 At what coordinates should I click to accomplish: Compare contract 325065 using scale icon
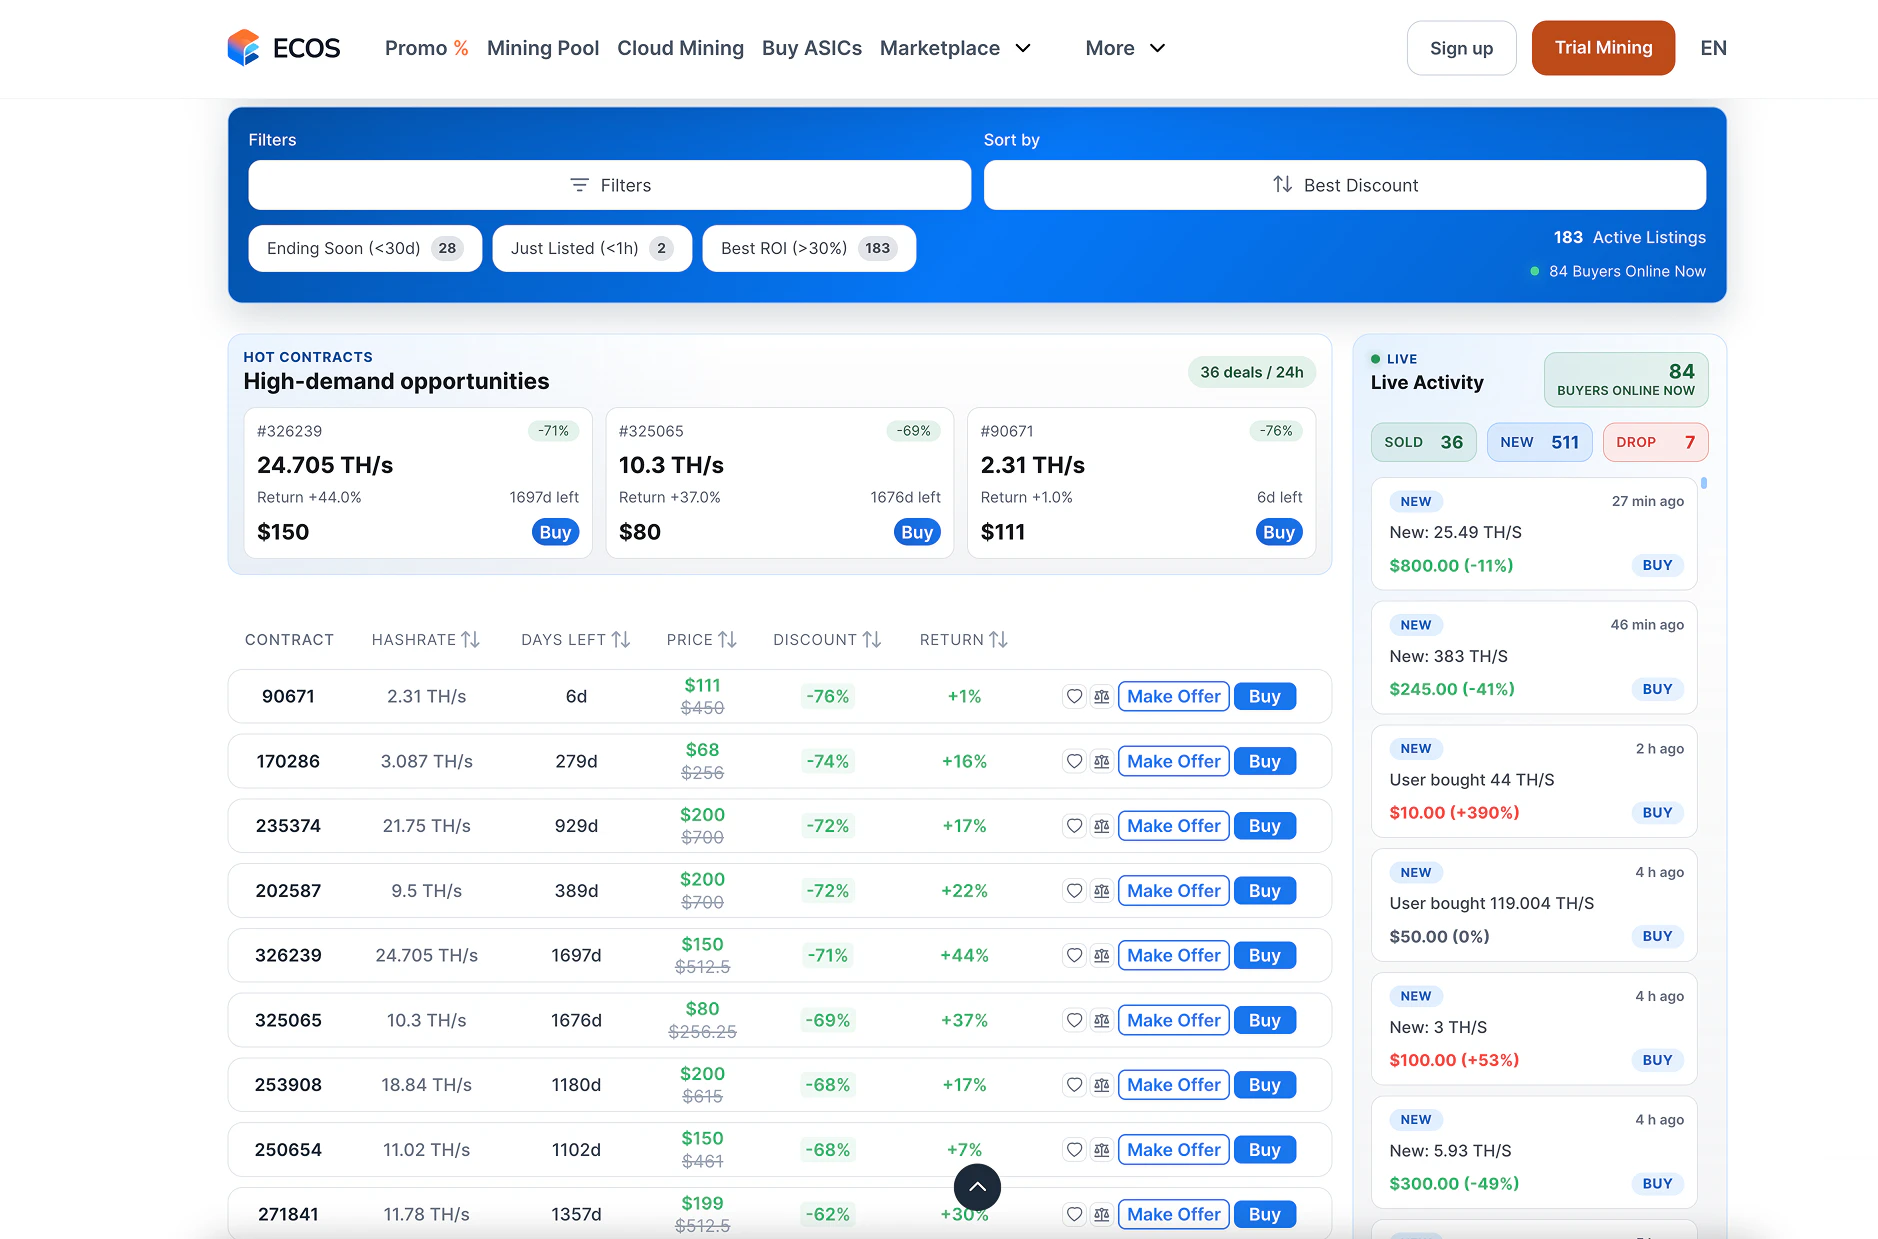1101,1021
